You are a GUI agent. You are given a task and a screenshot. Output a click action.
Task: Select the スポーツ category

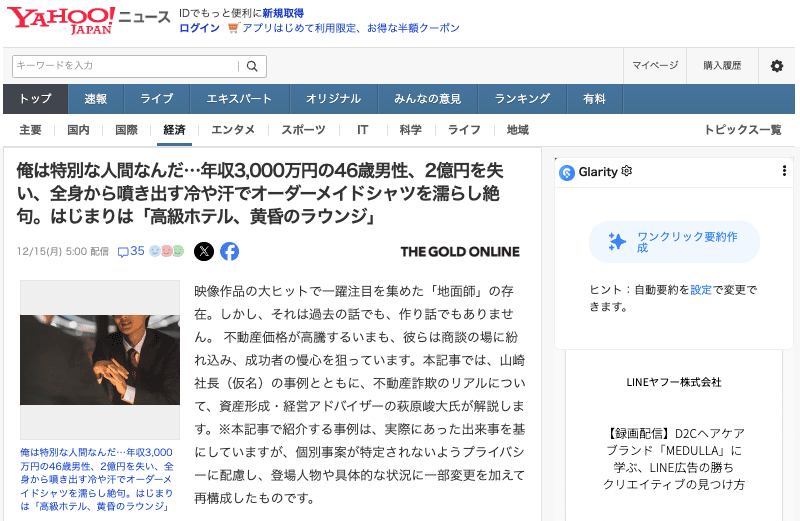pos(304,130)
